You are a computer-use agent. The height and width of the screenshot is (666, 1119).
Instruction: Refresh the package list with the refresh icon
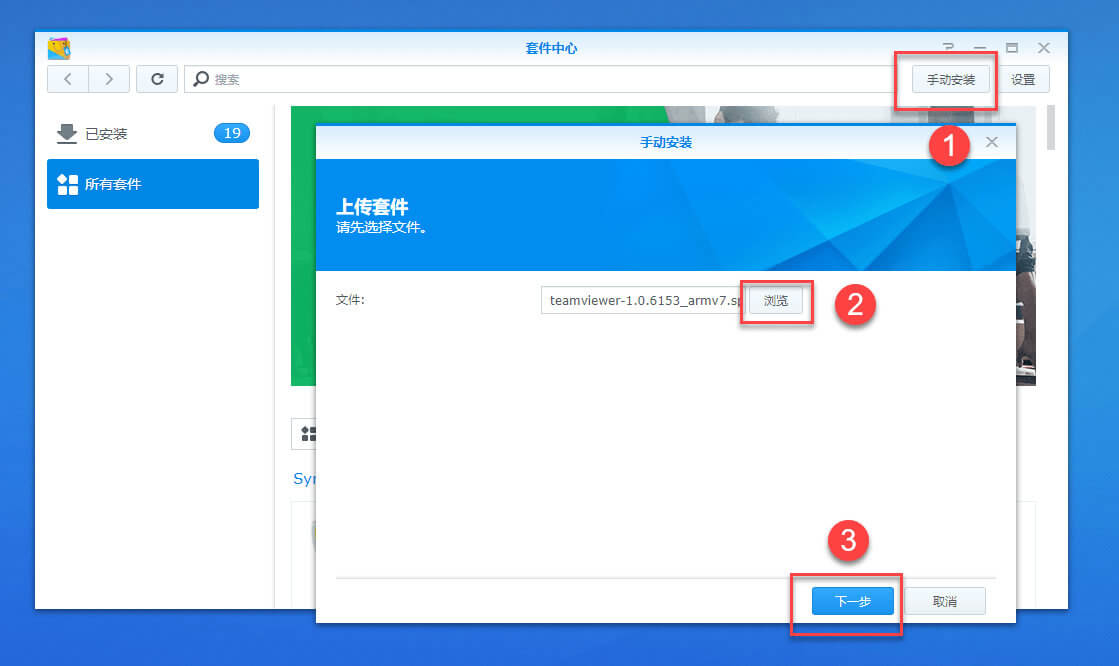(157, 79)
